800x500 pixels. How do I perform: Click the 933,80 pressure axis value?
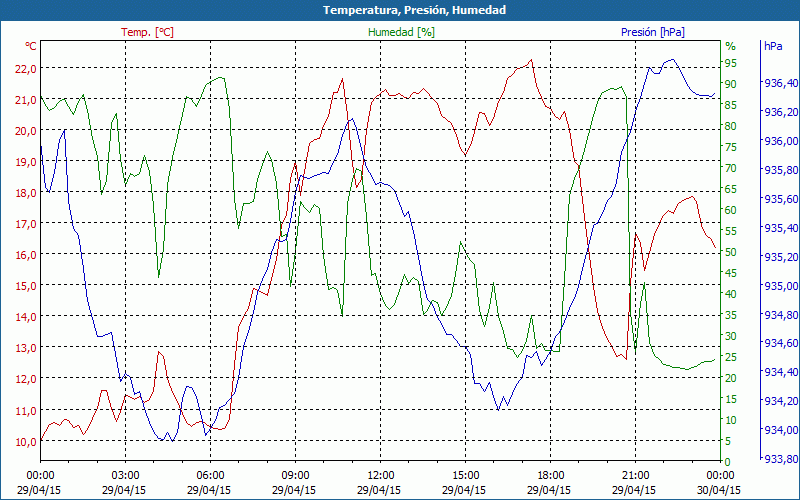[781, 460]
